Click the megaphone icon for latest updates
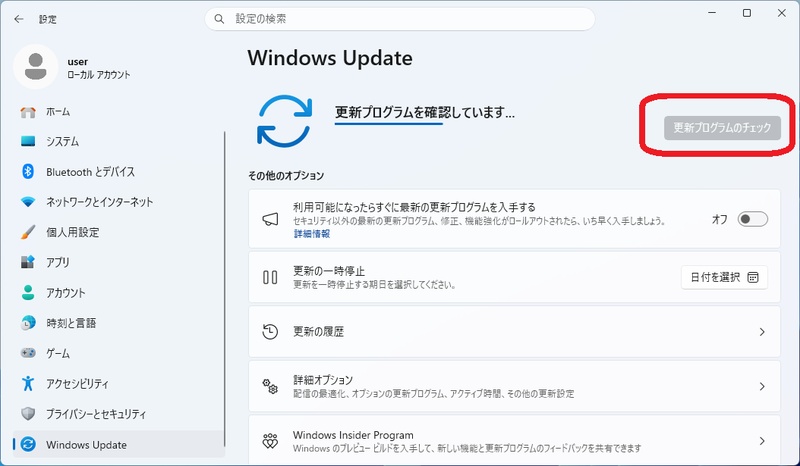800x466 pixels. click(270, 219)
